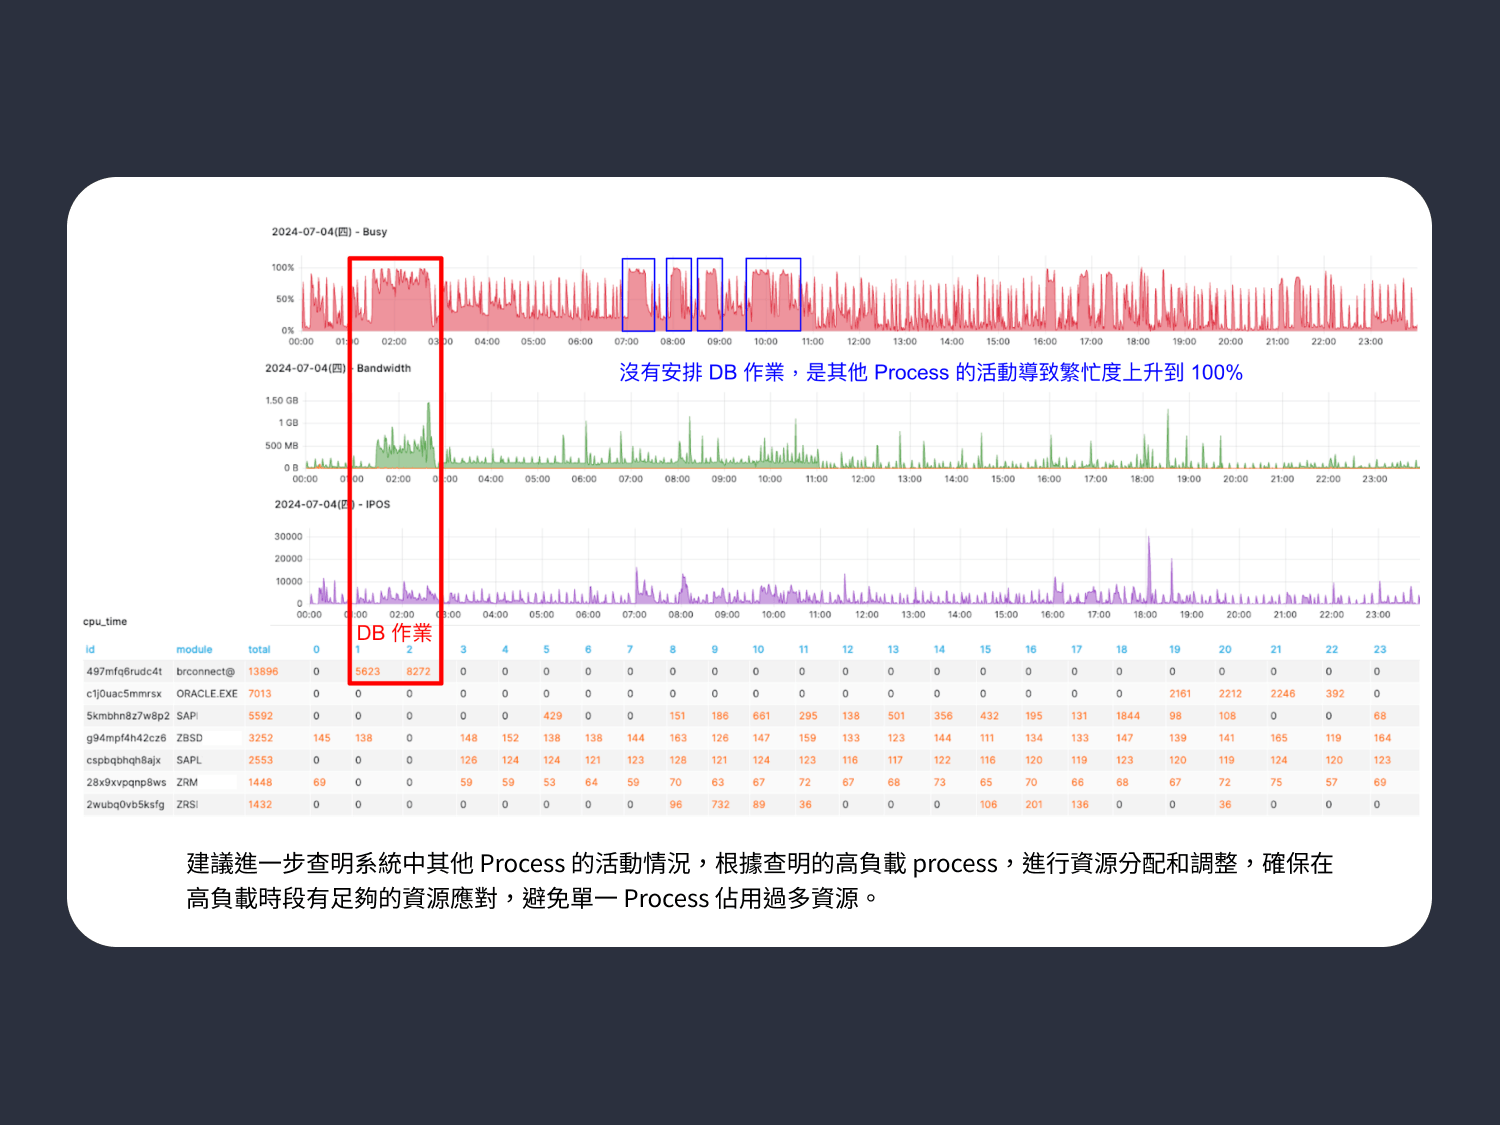The image size is (1500, 1125).
Task: Sort table by the "module" column header
Action: point(194,650)
